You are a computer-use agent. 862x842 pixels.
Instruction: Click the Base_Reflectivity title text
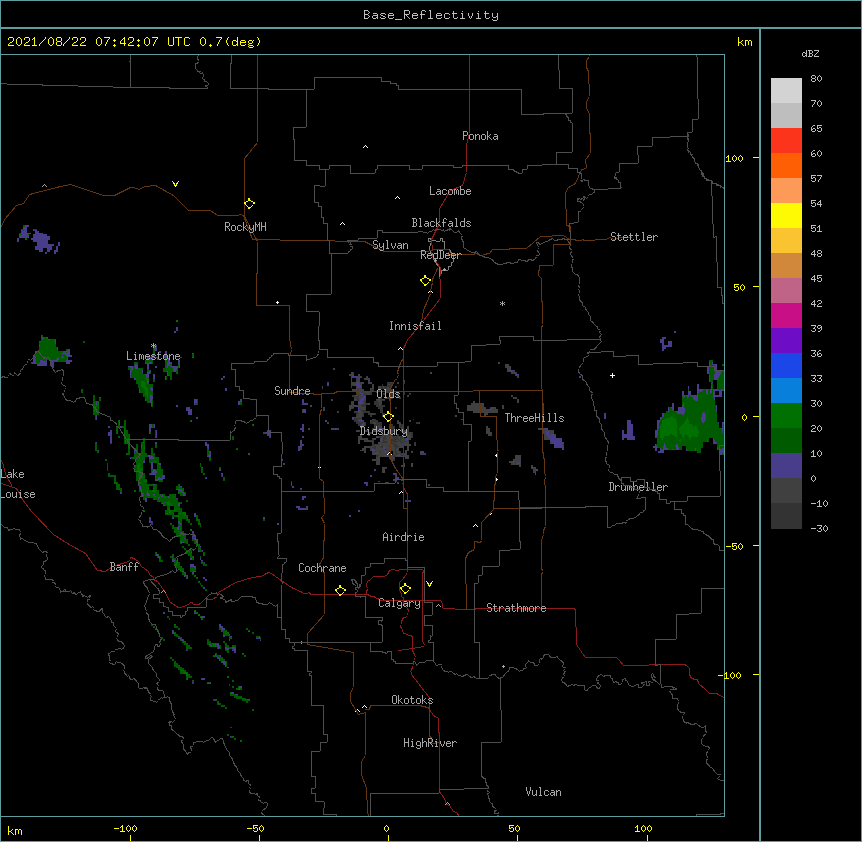[x=430, y=15]
